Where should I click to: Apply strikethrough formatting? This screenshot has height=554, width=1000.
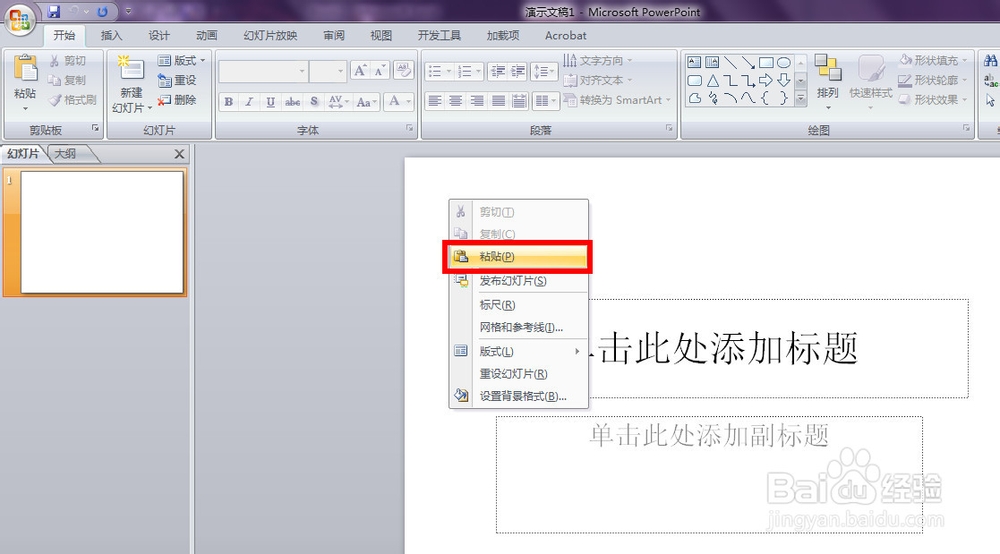pyautogui.click(x=292, y=101)
